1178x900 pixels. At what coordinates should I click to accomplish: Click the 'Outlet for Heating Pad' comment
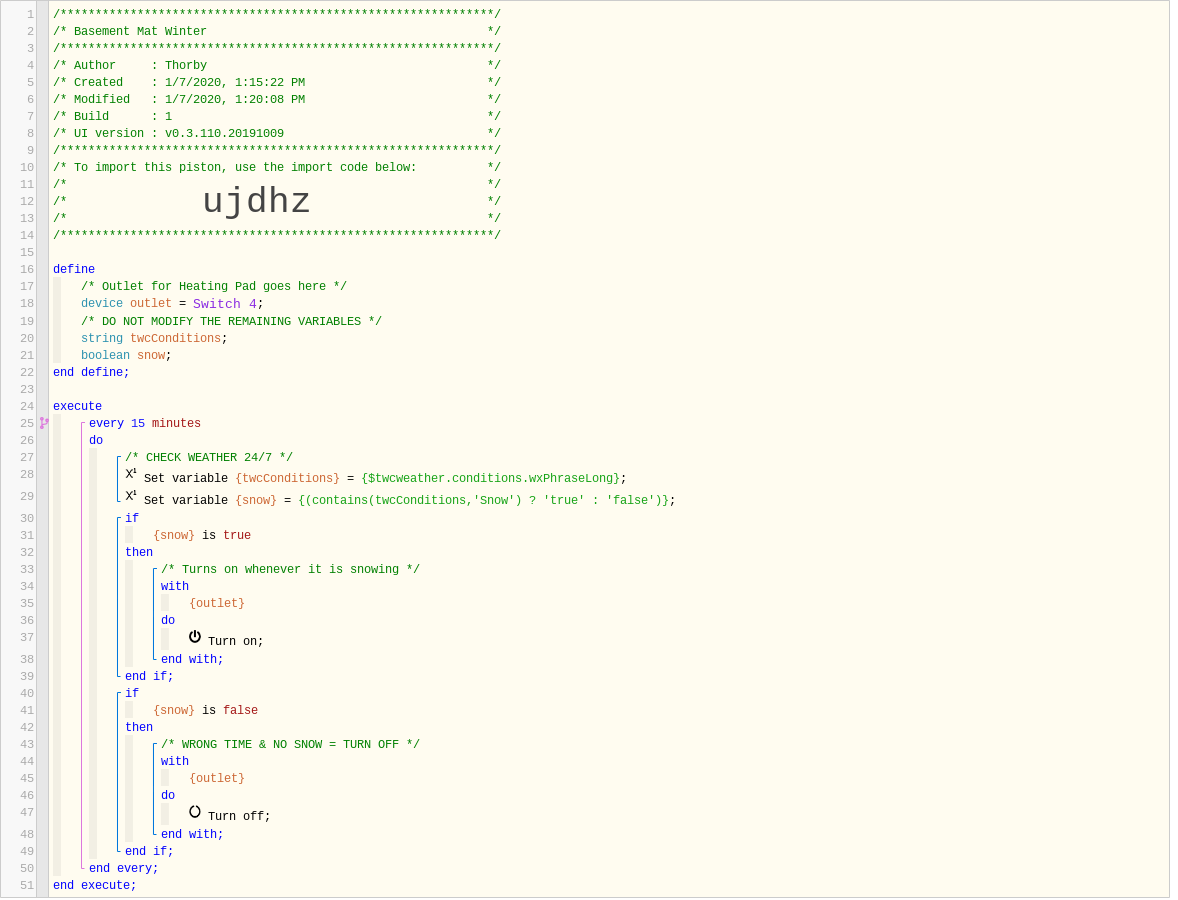[x=213, y=287]
